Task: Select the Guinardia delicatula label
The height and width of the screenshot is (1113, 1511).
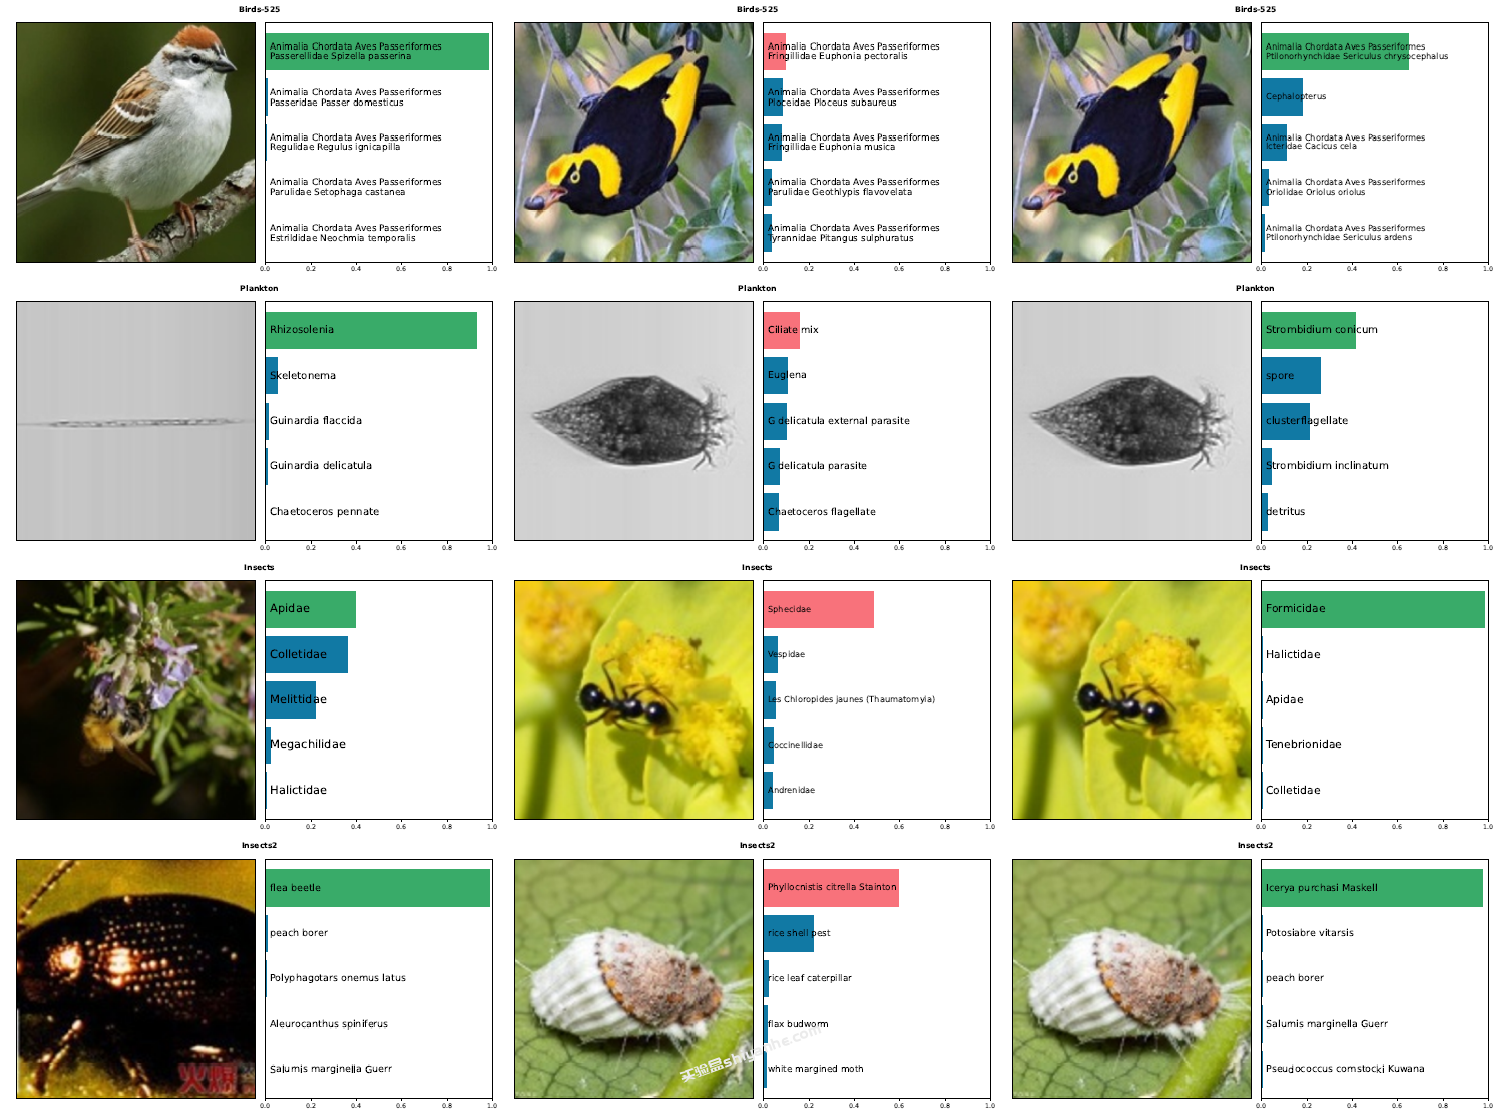Action: (321, 466)
